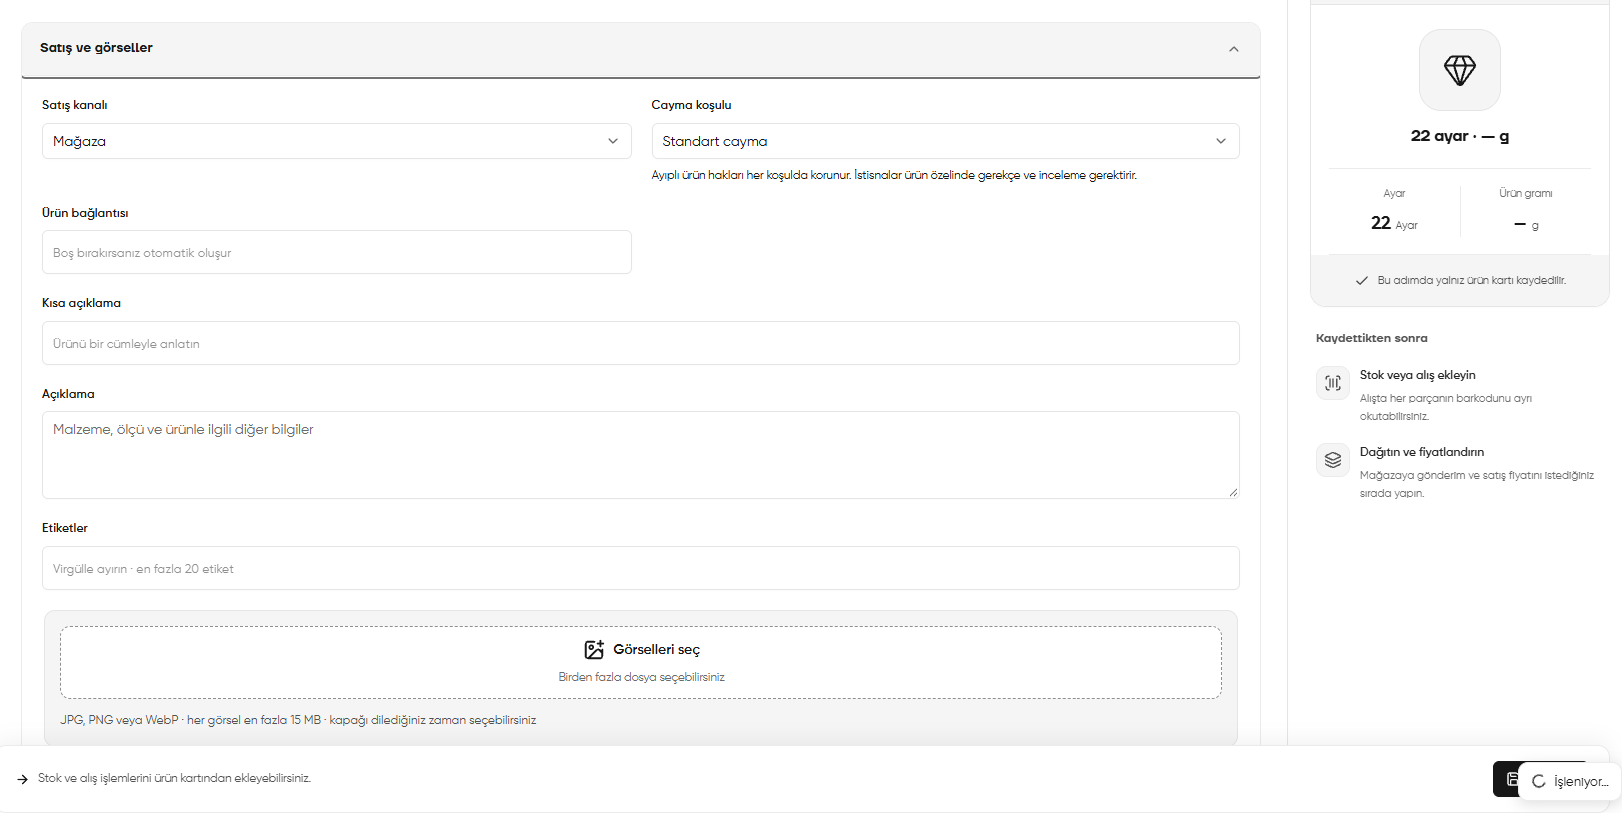Screen dimensions: 1622x813
Task: Click the checkmark icon near Bu adımda yalnız ürün kartı kaydedilir
Action: (x=1361, y=281)
